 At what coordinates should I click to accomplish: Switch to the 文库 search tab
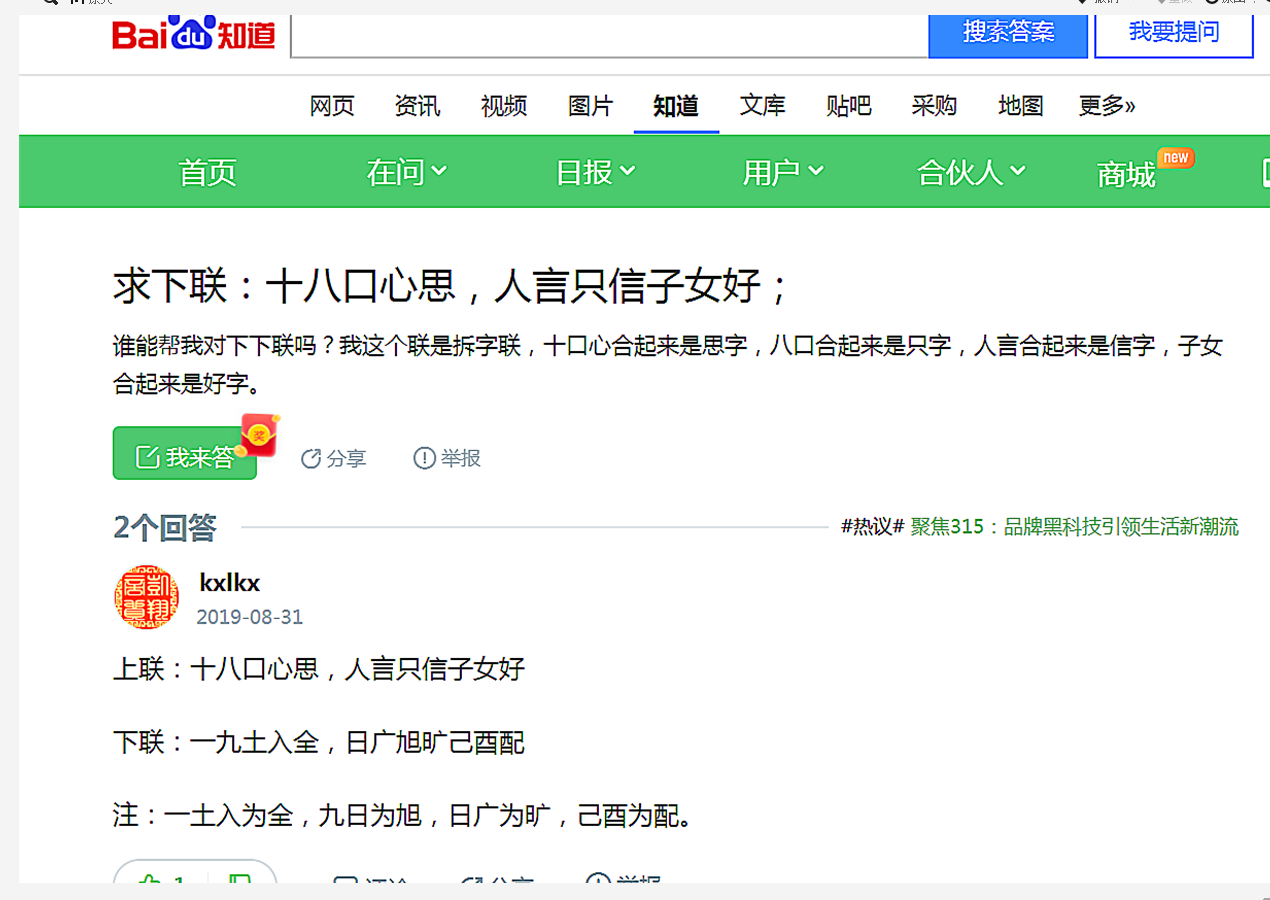pos(762,106)
